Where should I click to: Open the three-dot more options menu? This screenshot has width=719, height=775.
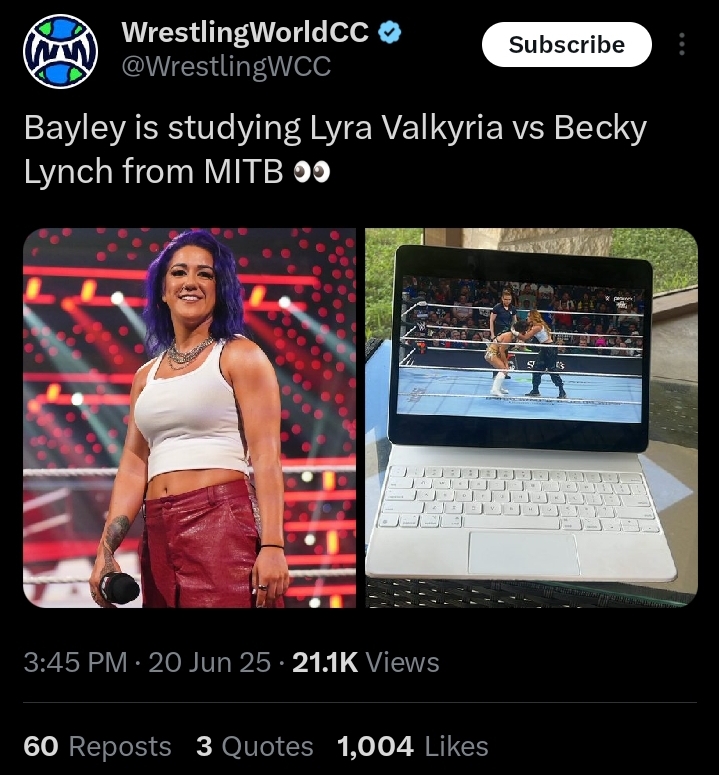coord(682,44)
